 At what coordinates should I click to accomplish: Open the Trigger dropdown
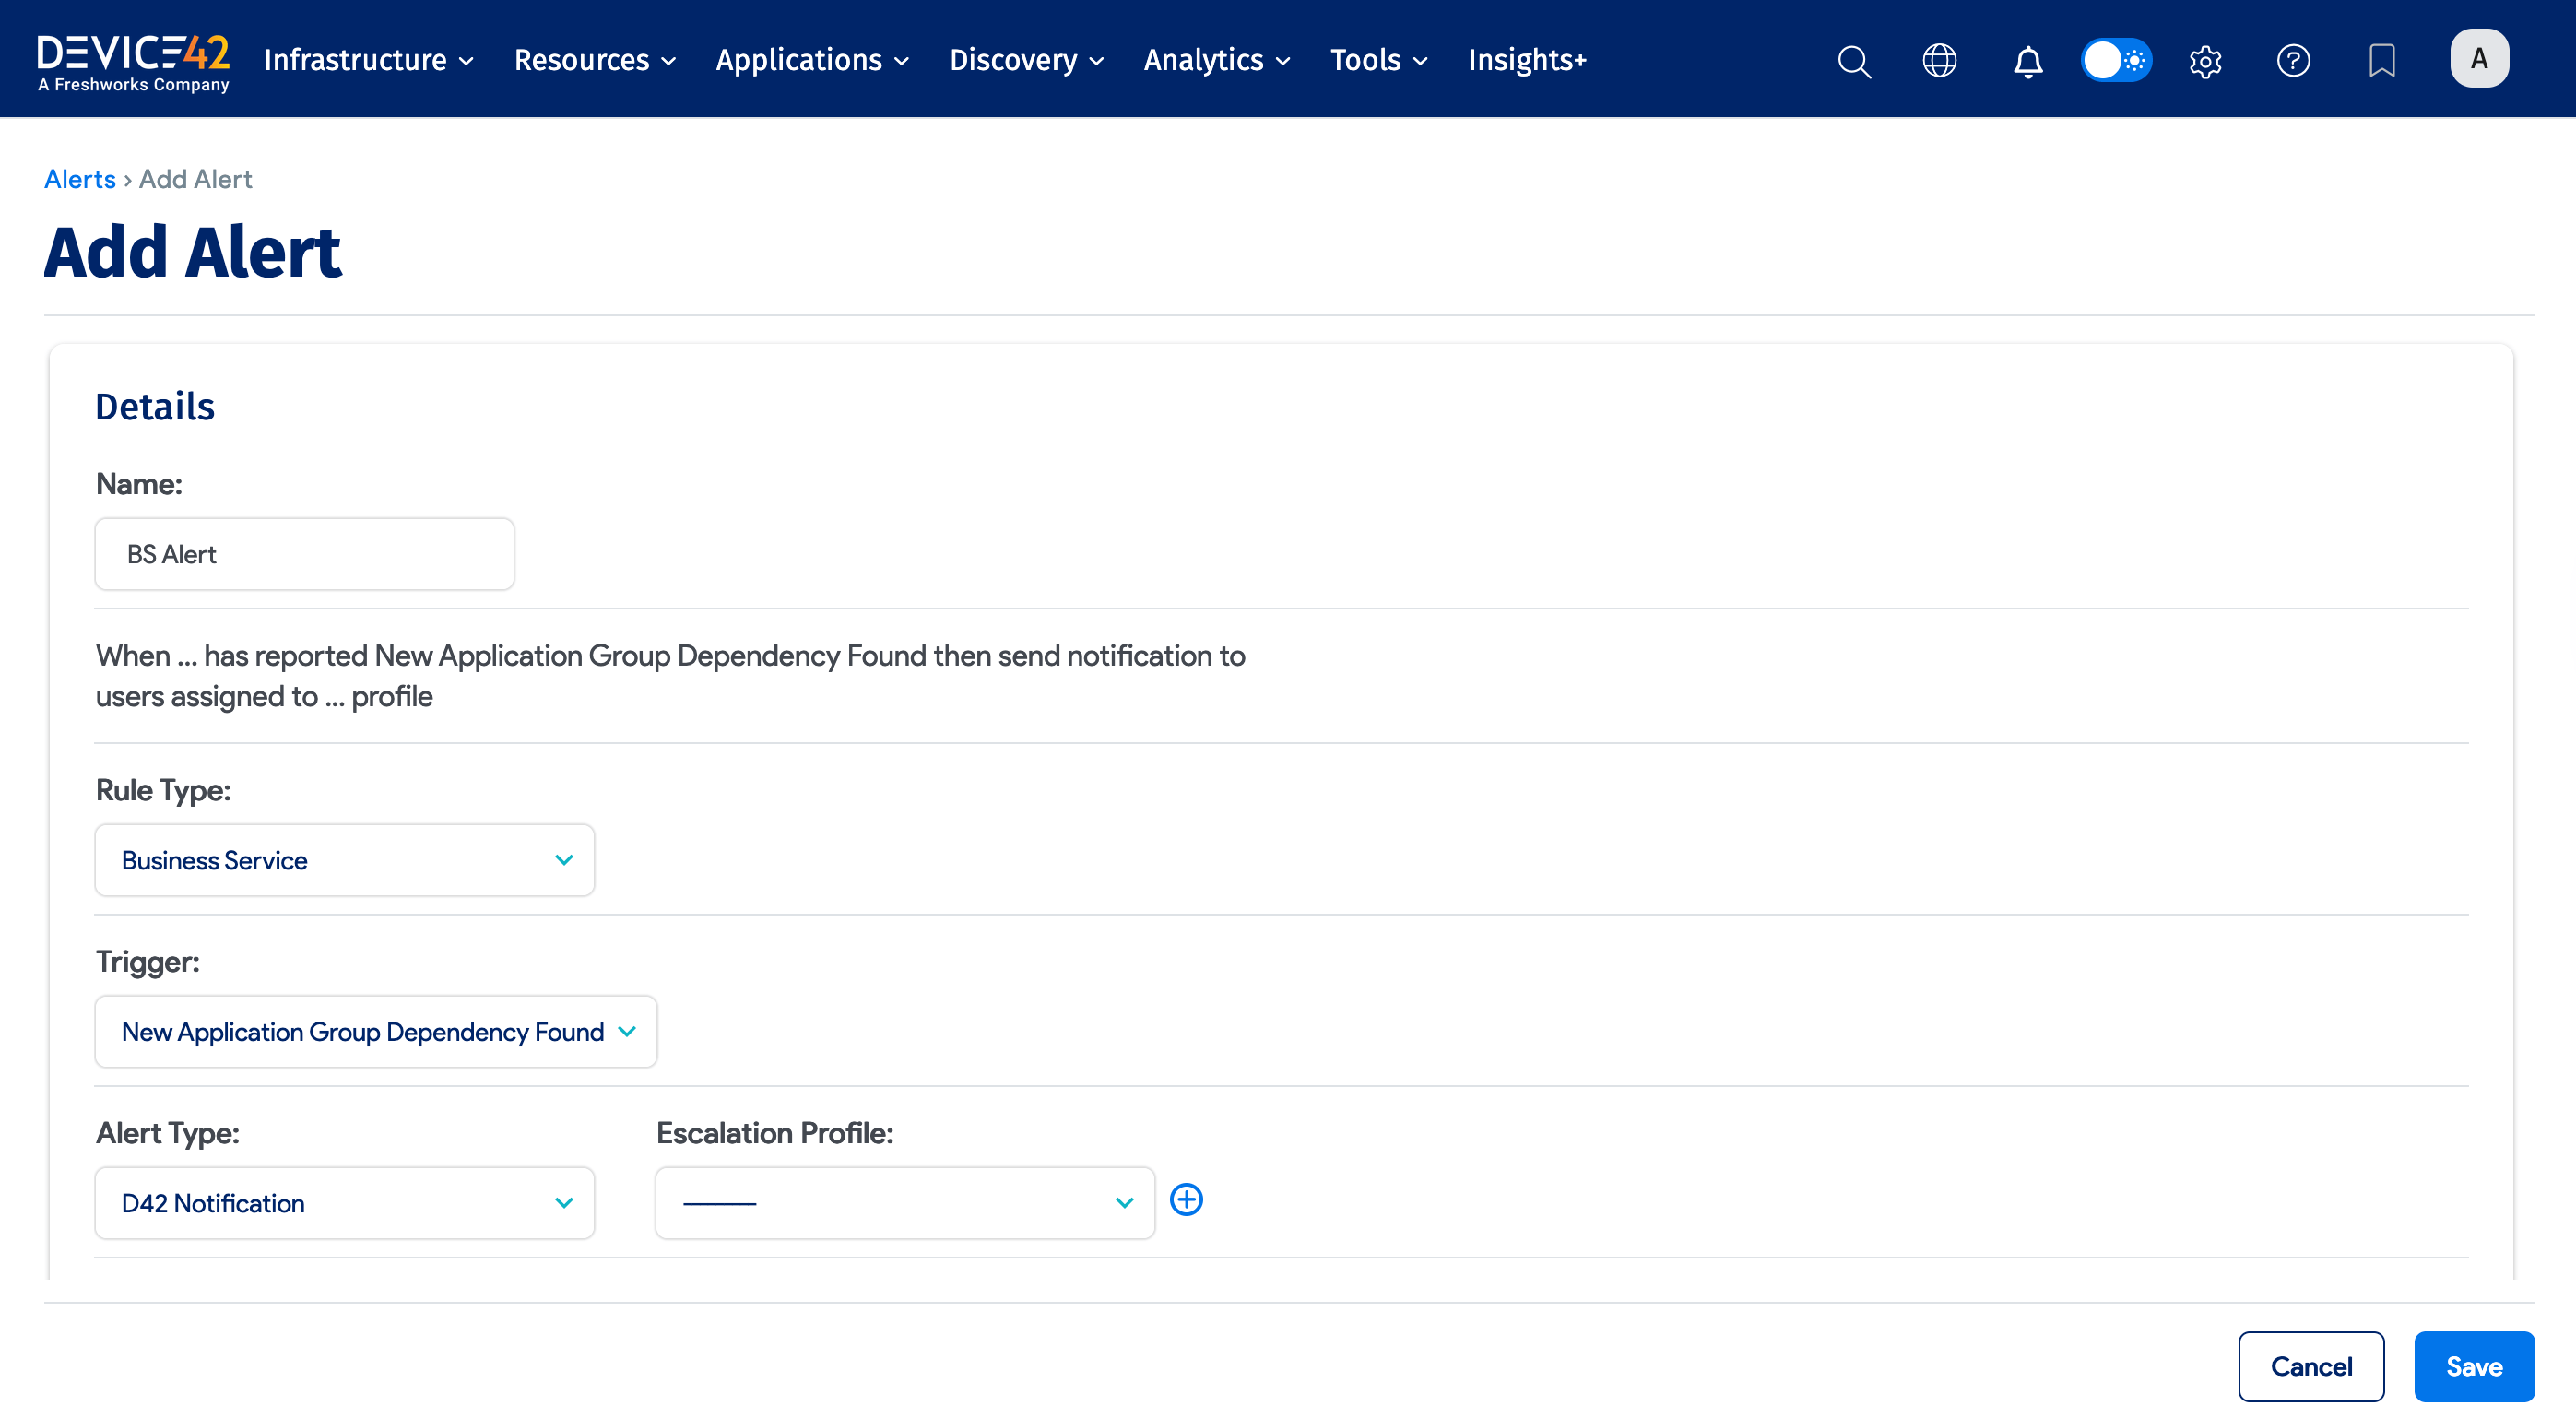pyautogui.click(x=376, y=1031)
